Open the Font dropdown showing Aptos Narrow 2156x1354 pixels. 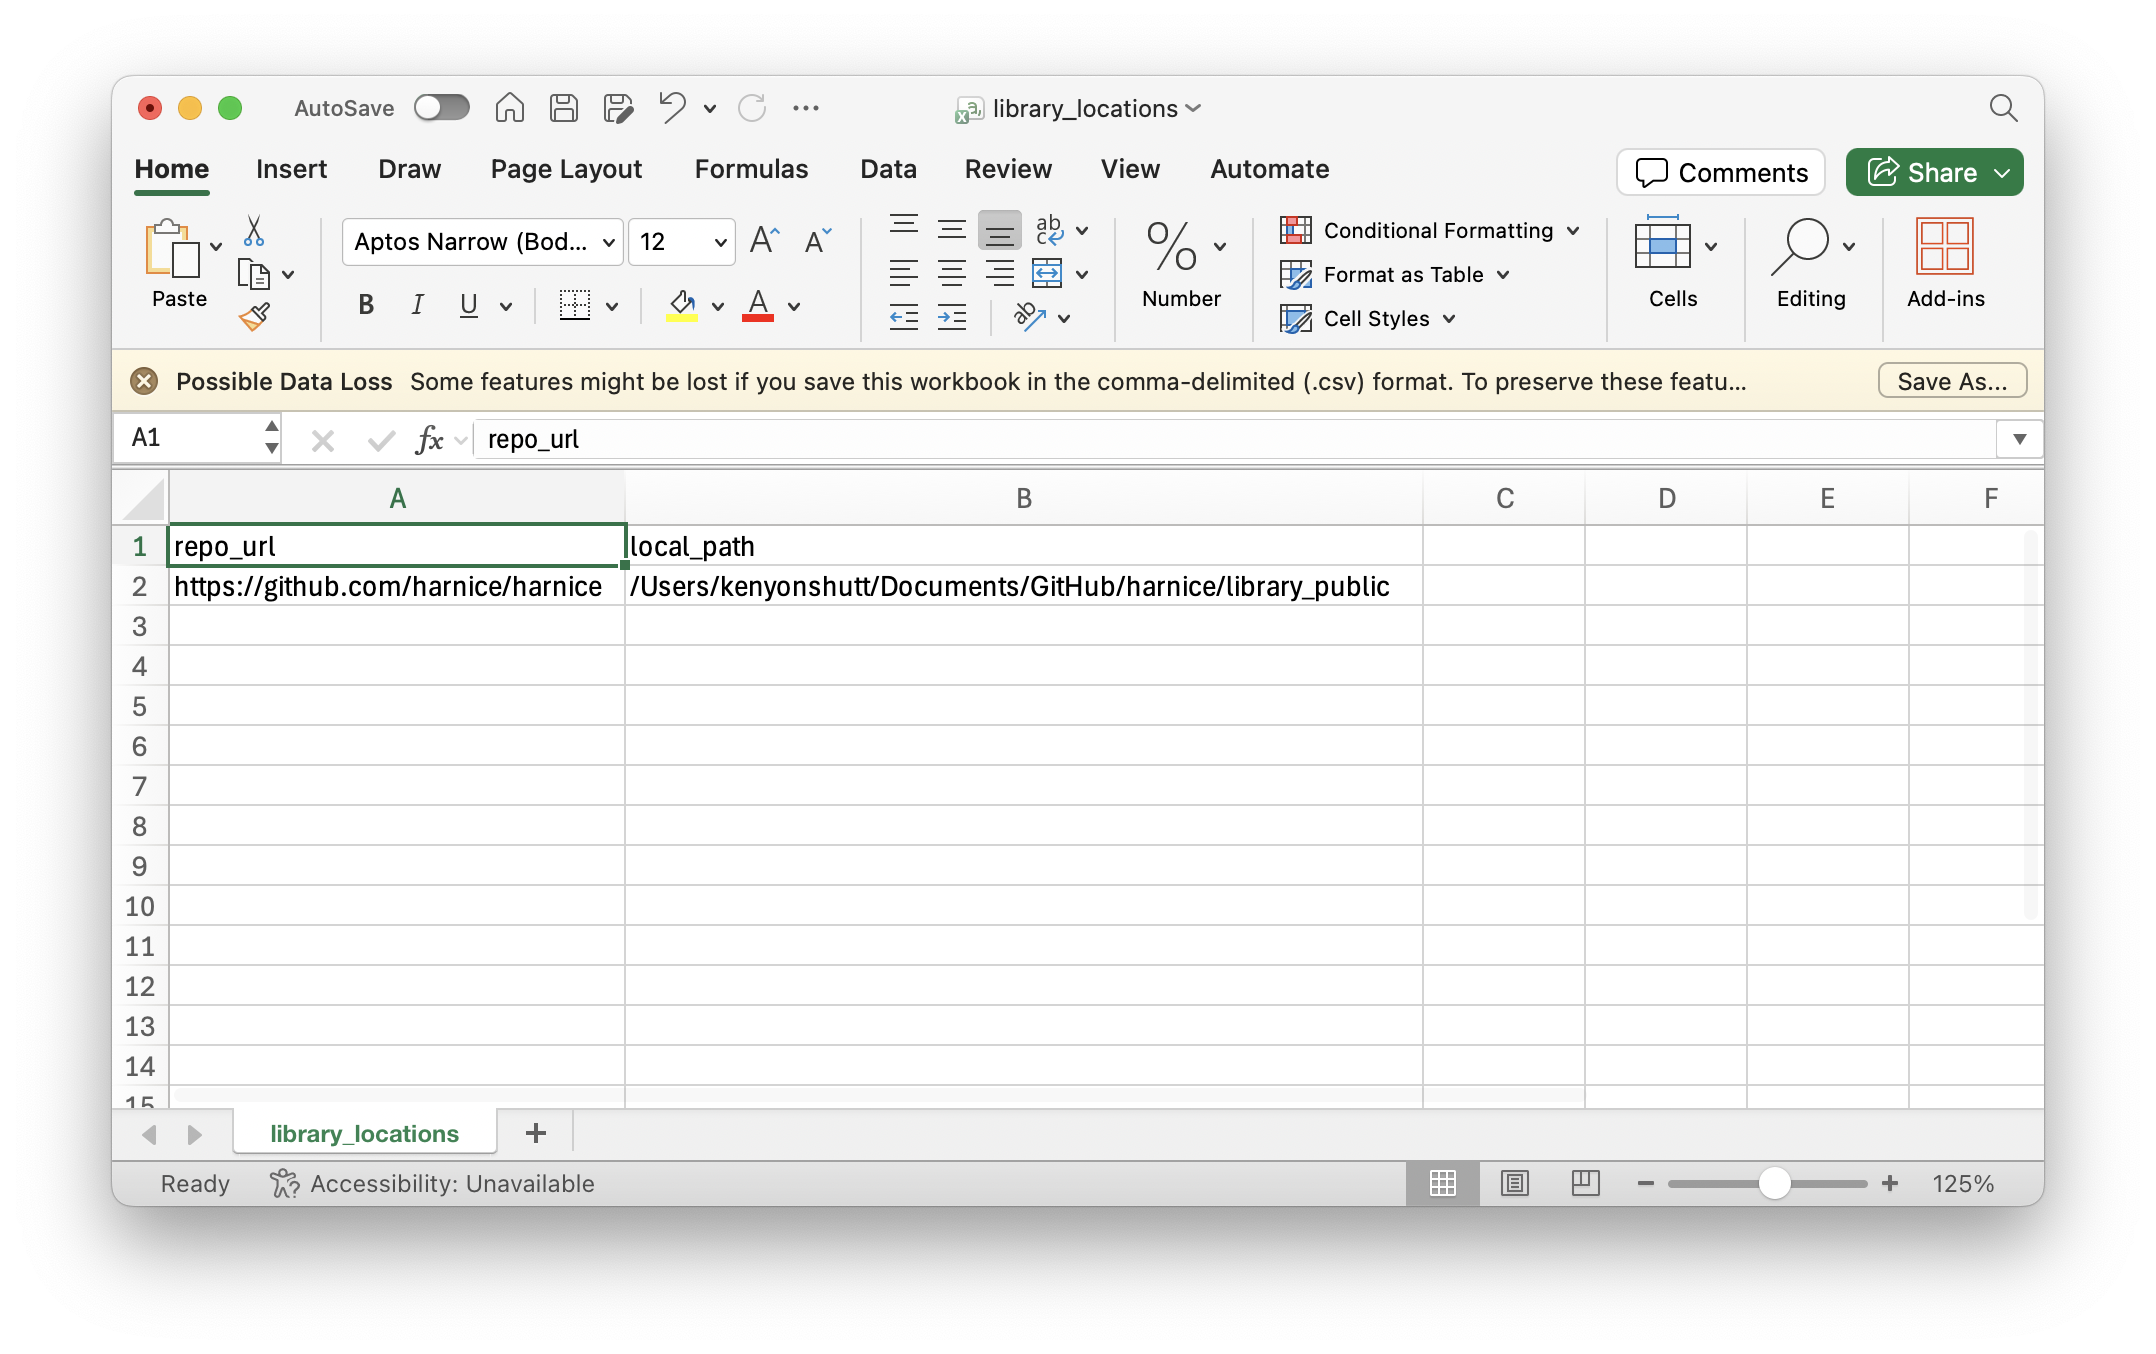click(481, 241)
